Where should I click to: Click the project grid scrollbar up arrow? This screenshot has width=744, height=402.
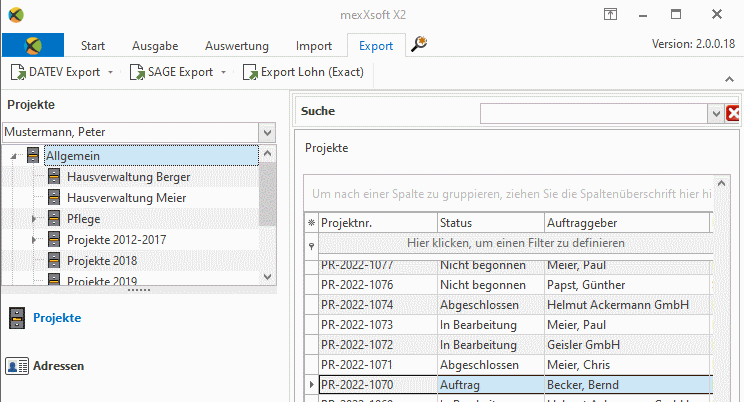click(x=722, y=183)
